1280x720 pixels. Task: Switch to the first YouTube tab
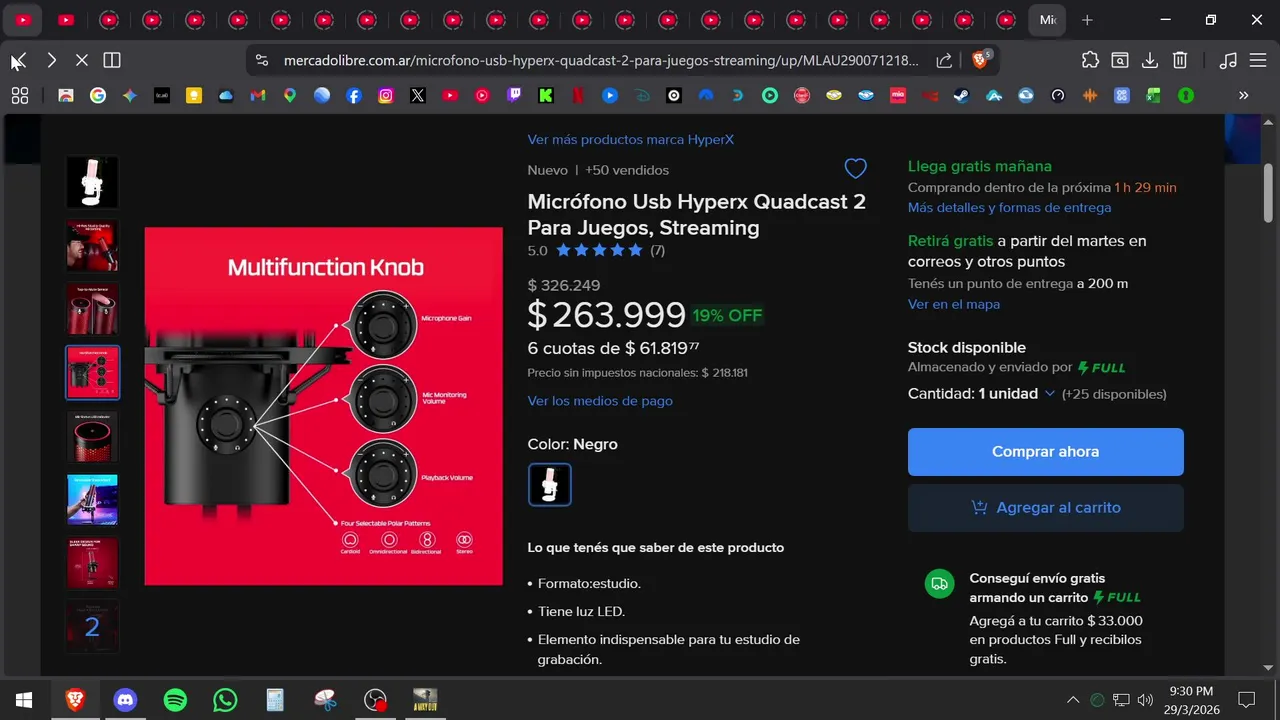pos(23,20)
